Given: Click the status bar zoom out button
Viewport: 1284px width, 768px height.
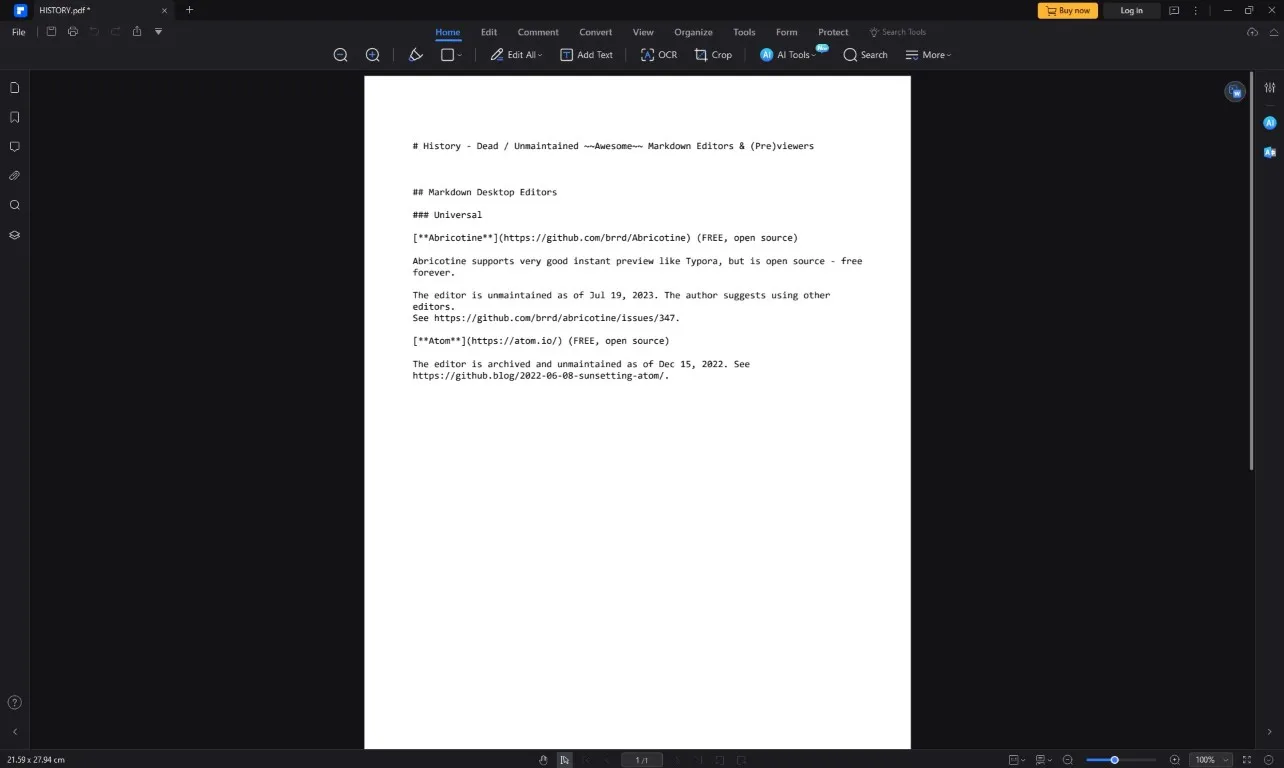Looking at the screenshot, I should coord(1068,760).
